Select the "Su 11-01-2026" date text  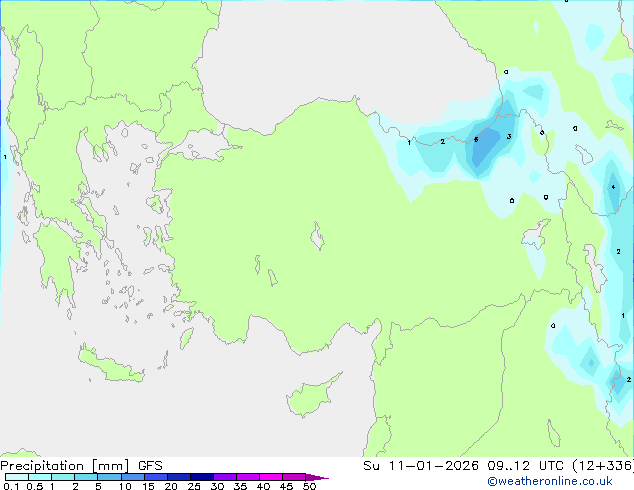point(421,466)
